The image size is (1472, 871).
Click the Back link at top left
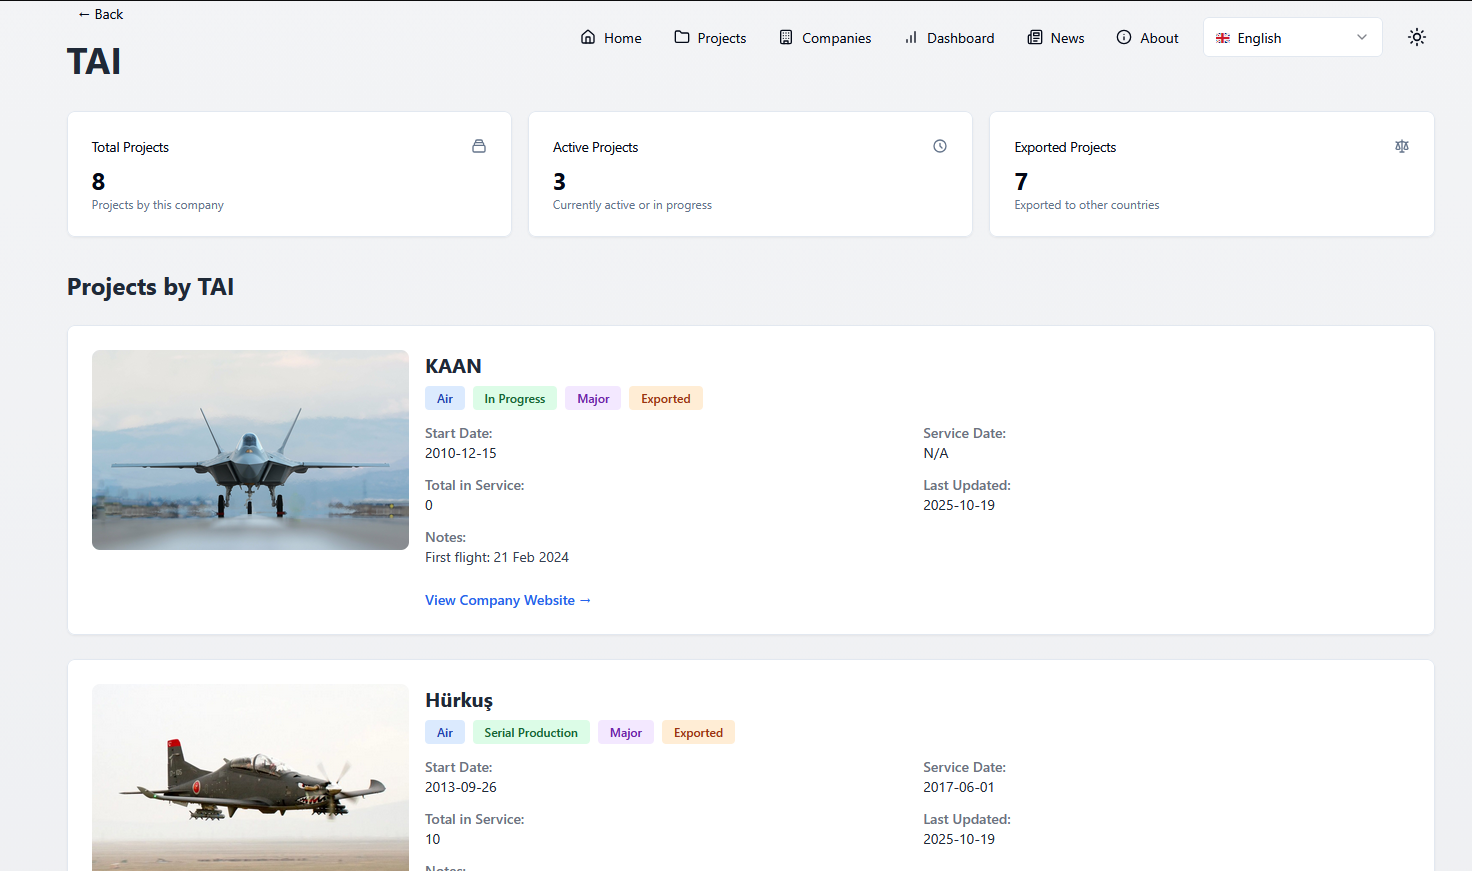[x=99, y=14]
